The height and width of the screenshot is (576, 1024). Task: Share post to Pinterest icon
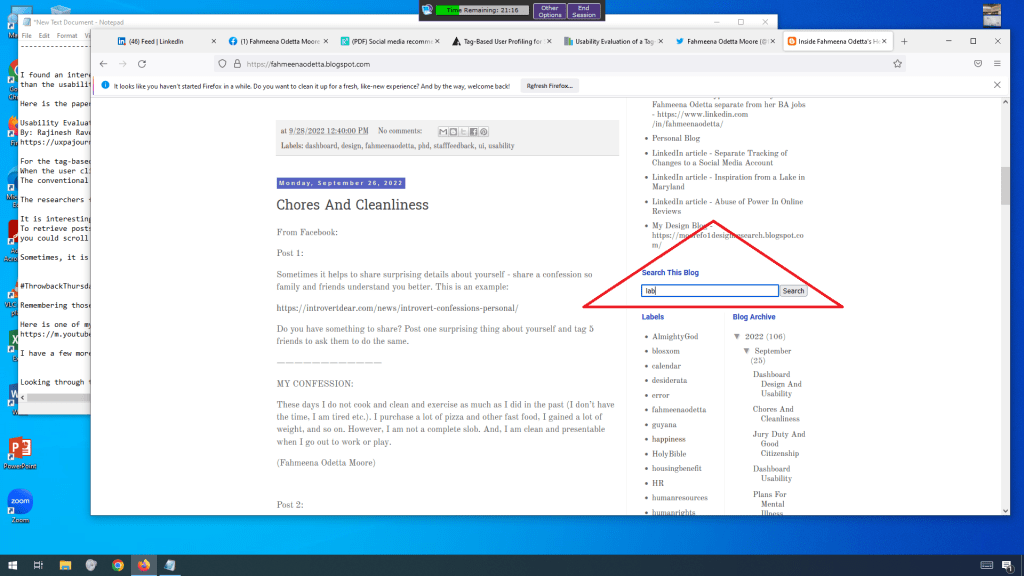click(x=484, y=132)
